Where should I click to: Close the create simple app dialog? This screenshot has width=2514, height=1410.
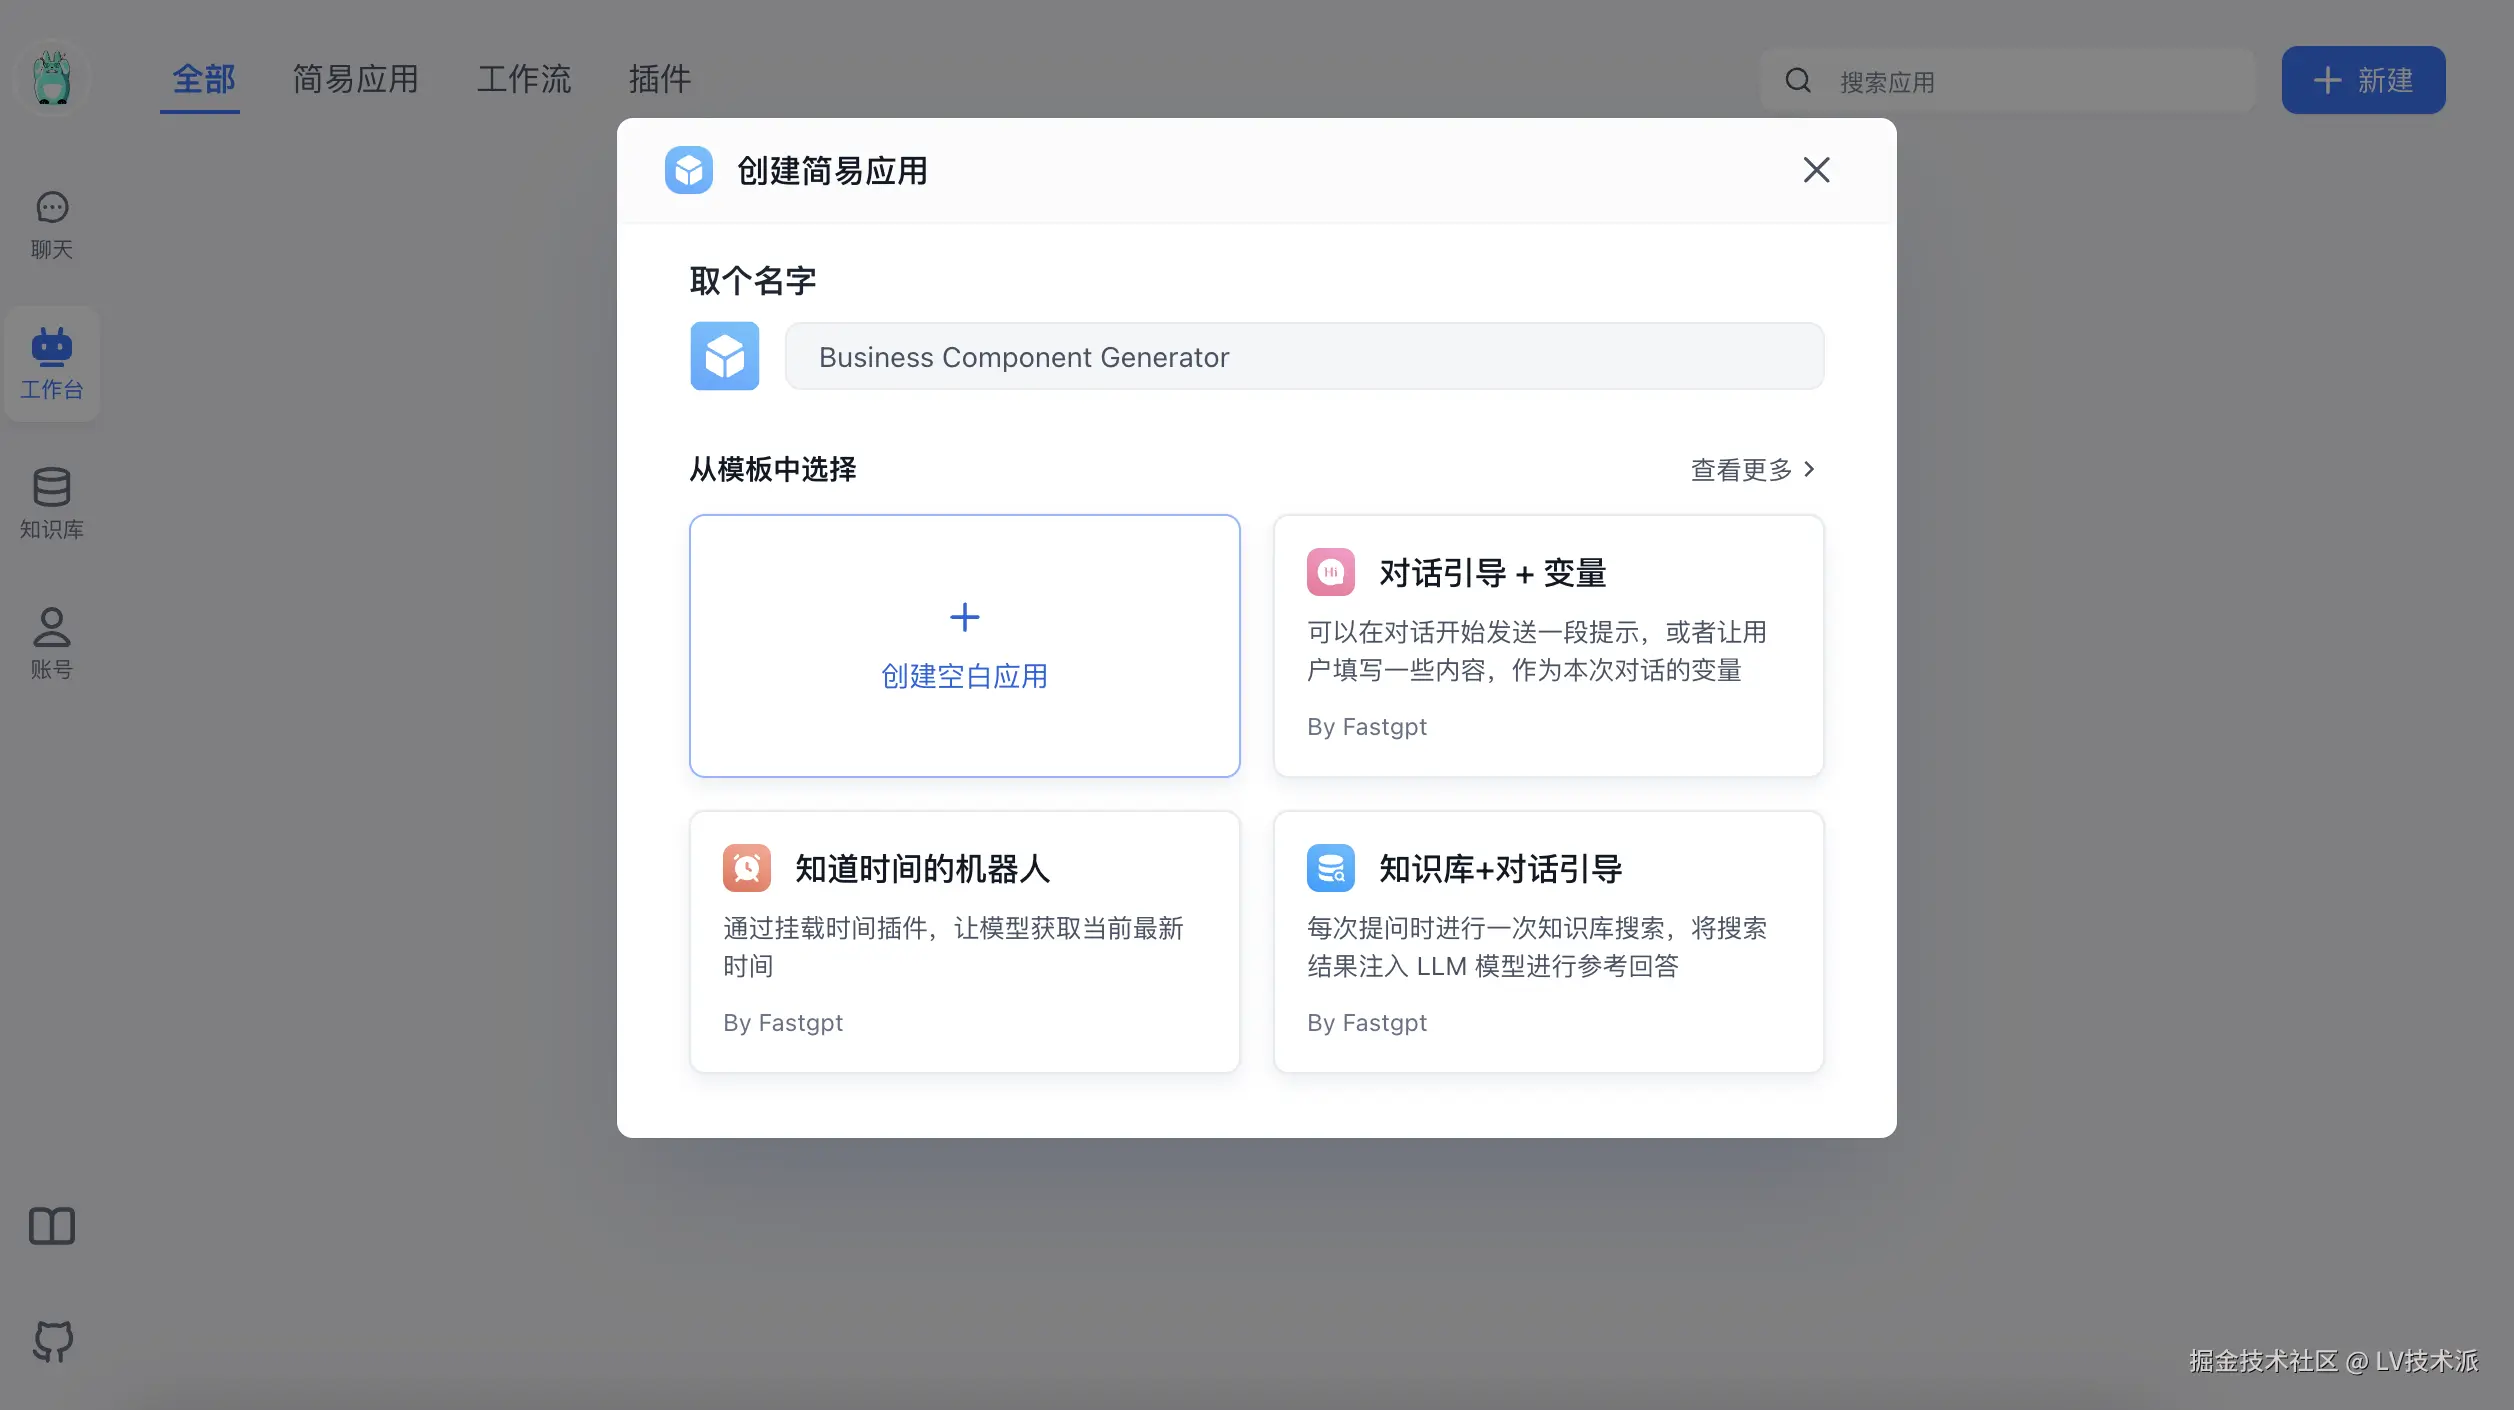(1816, 170)
